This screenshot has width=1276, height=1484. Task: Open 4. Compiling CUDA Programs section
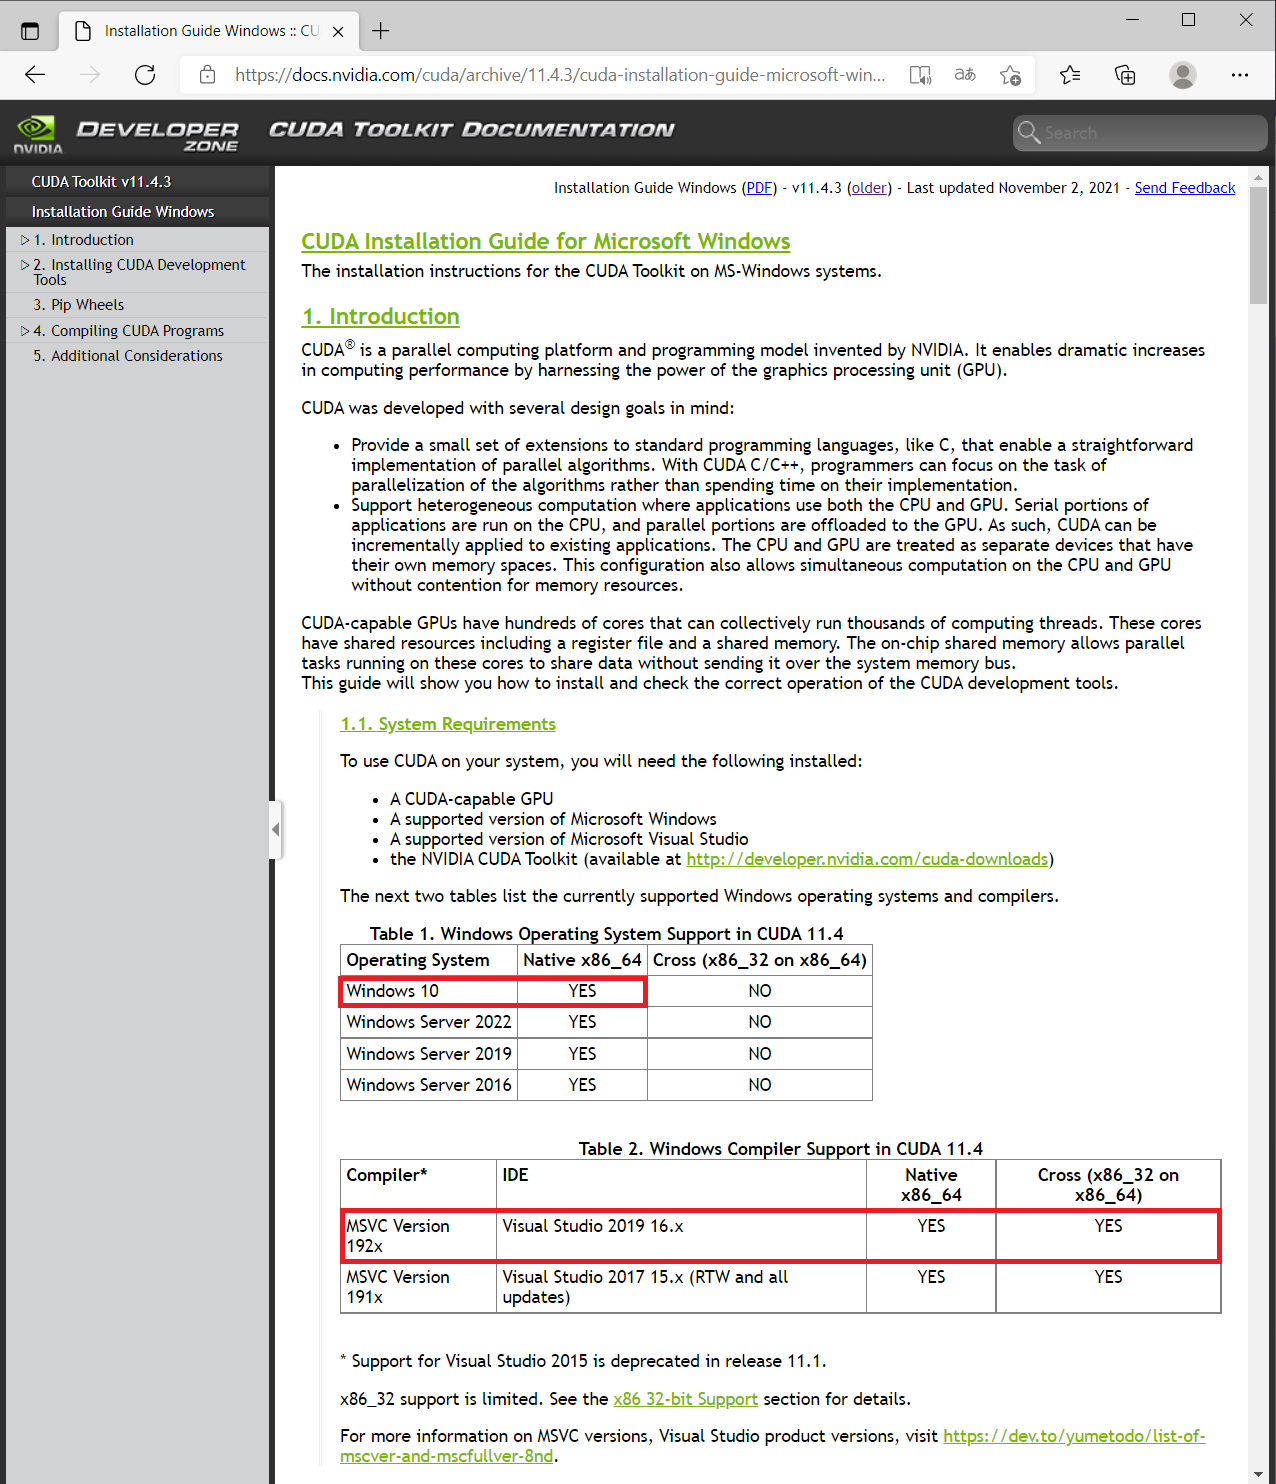[129, 331]
